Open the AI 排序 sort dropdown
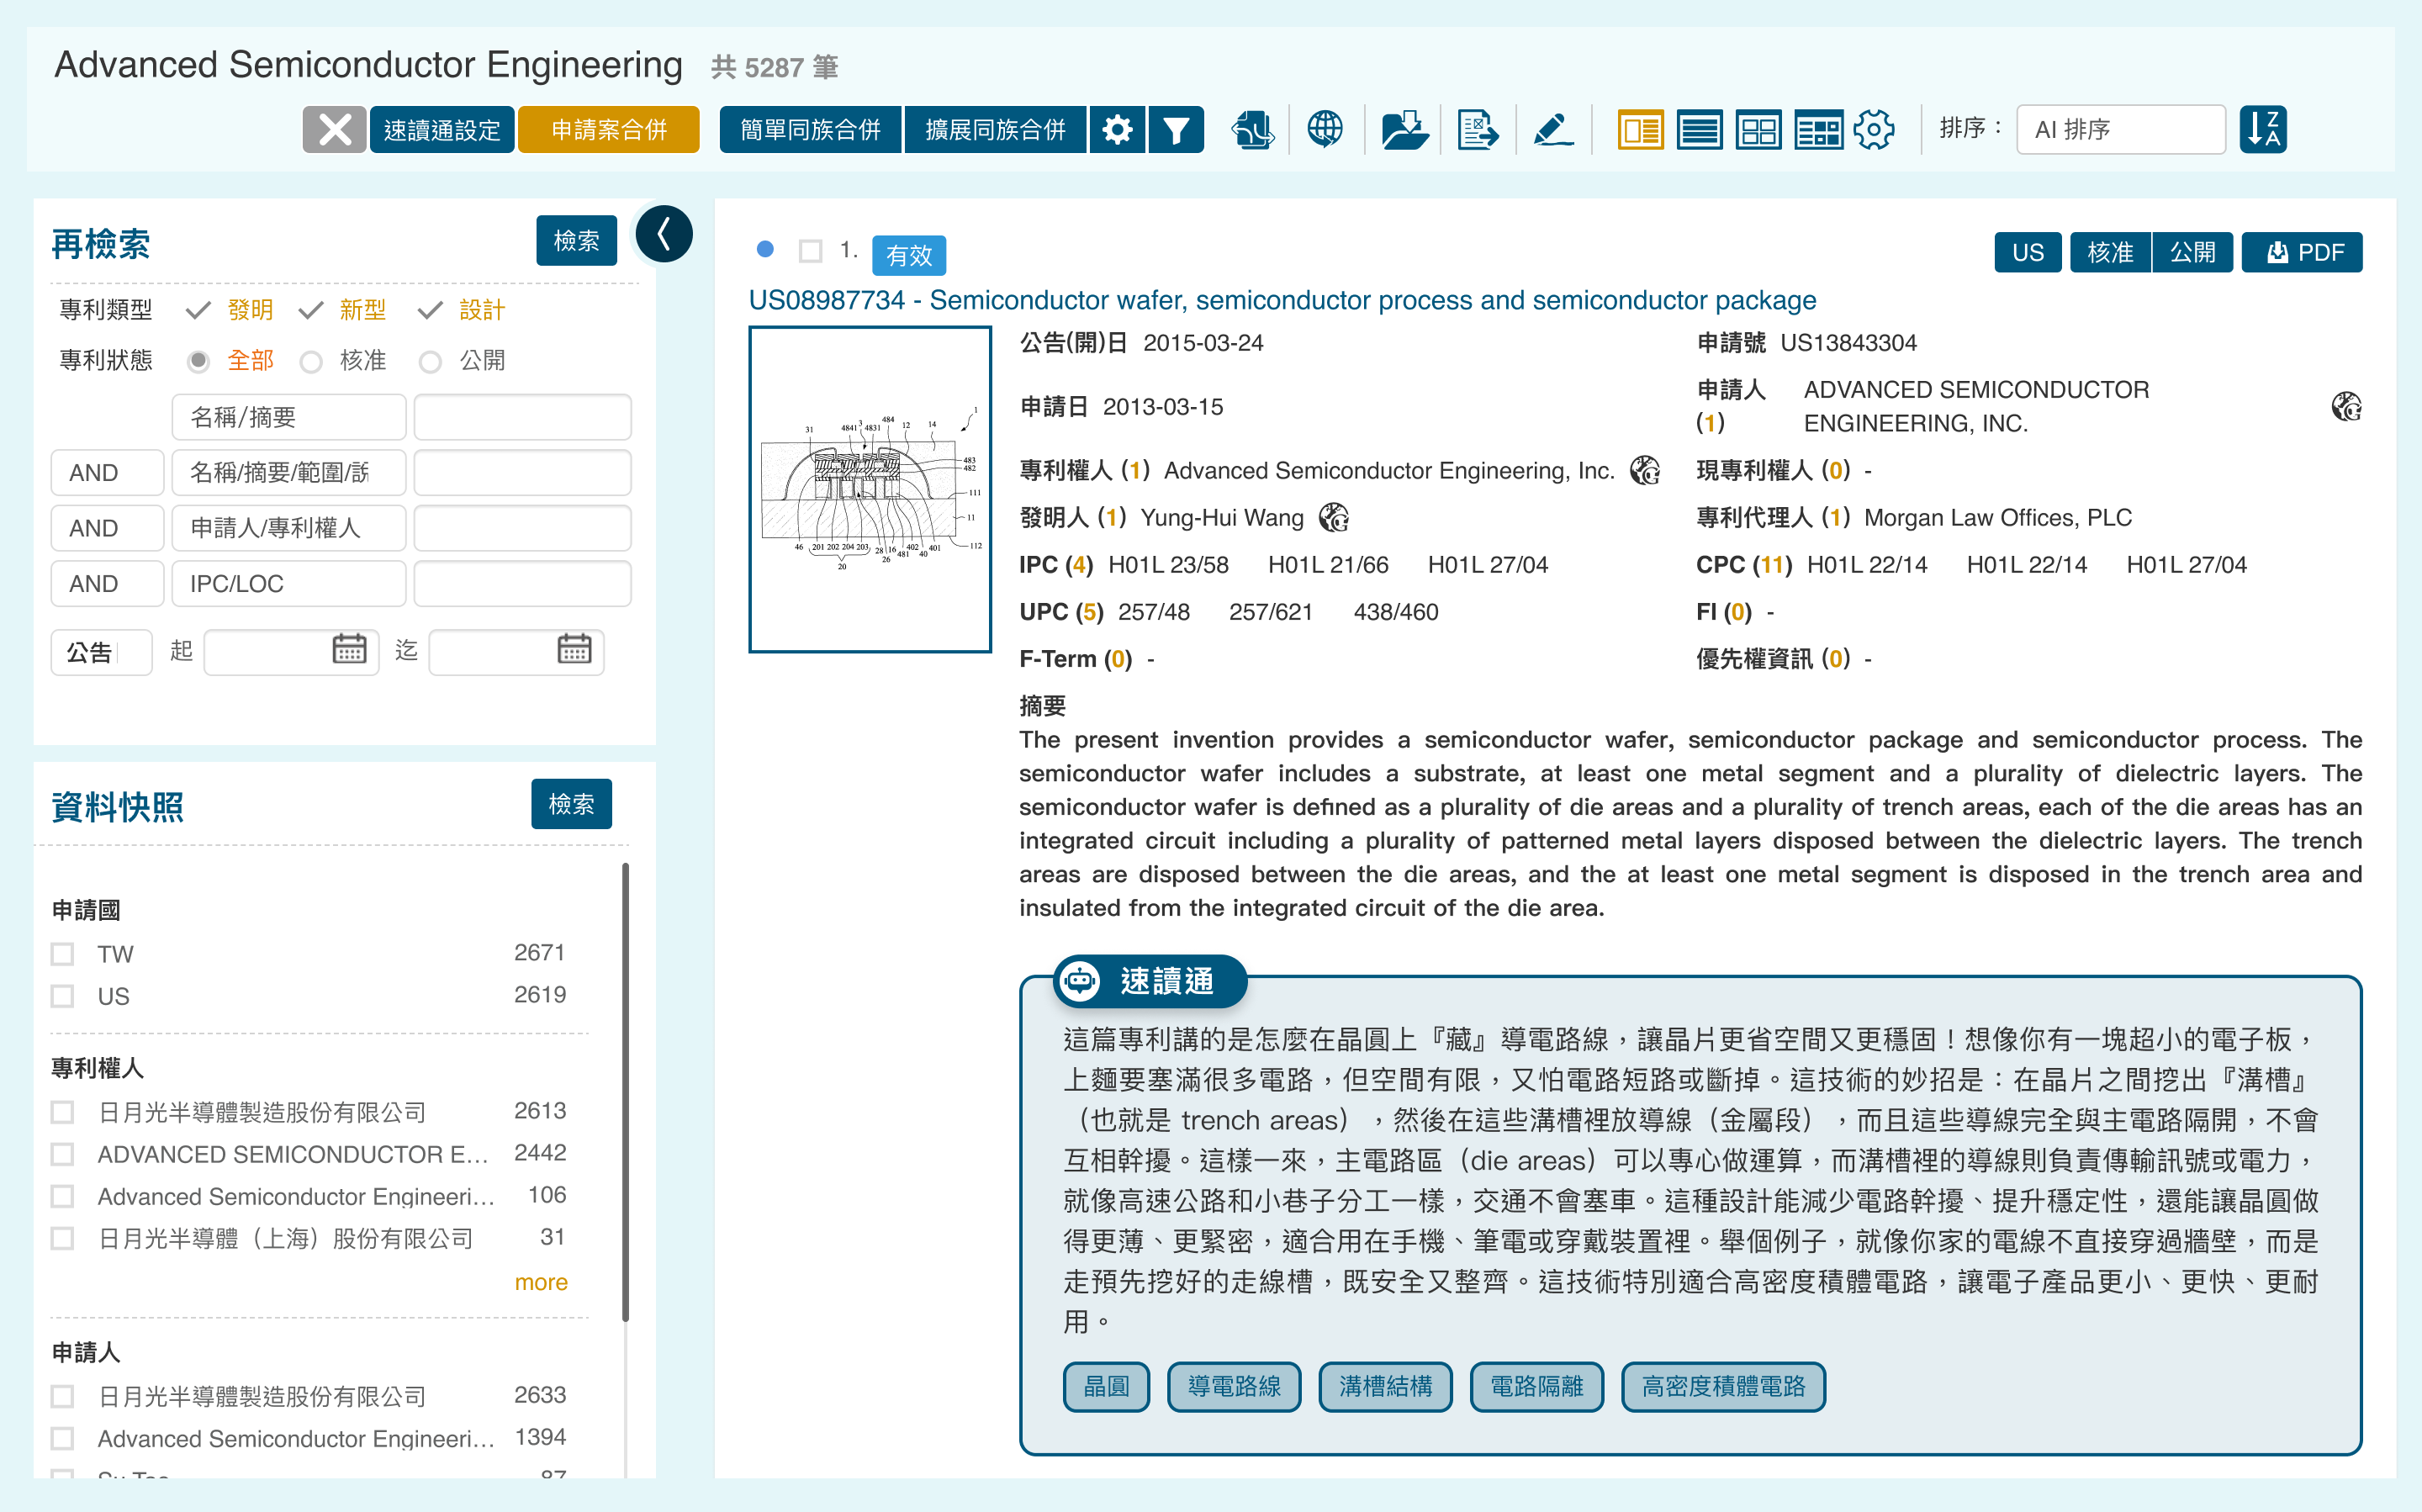The image size is (2422, 1512). tap(2120, 130)
